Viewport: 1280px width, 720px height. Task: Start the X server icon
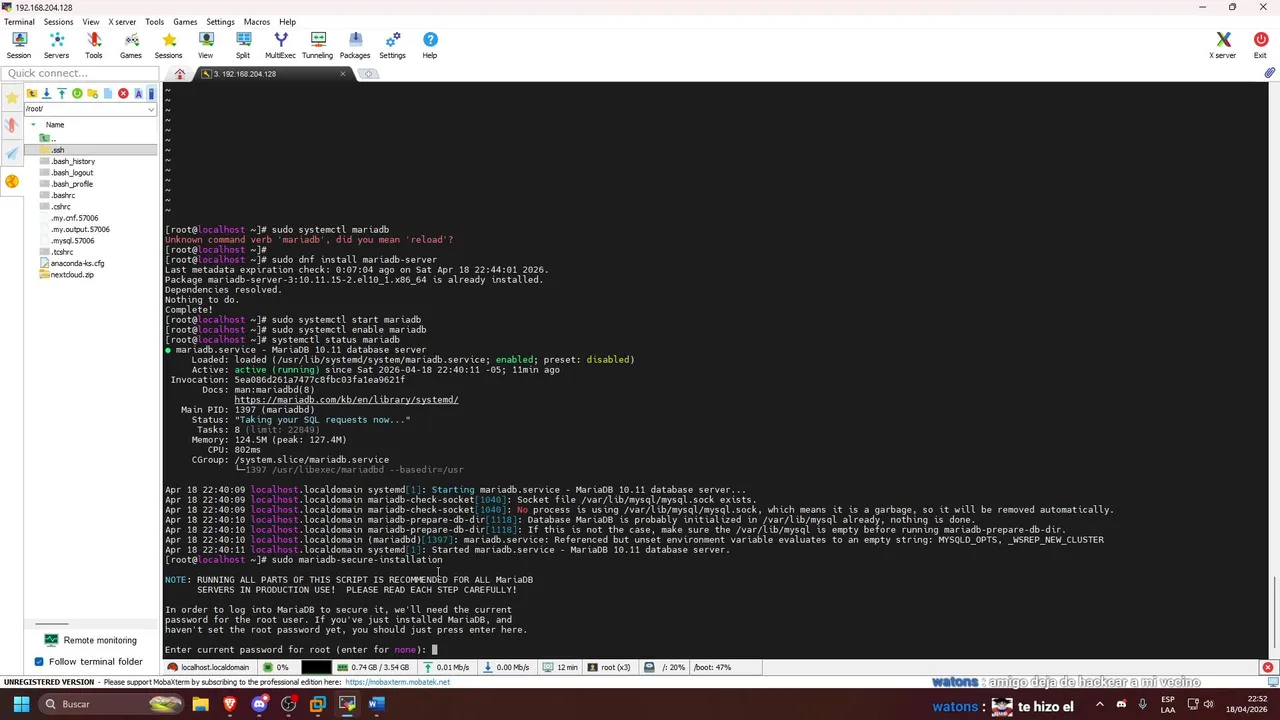[1223, 45]
